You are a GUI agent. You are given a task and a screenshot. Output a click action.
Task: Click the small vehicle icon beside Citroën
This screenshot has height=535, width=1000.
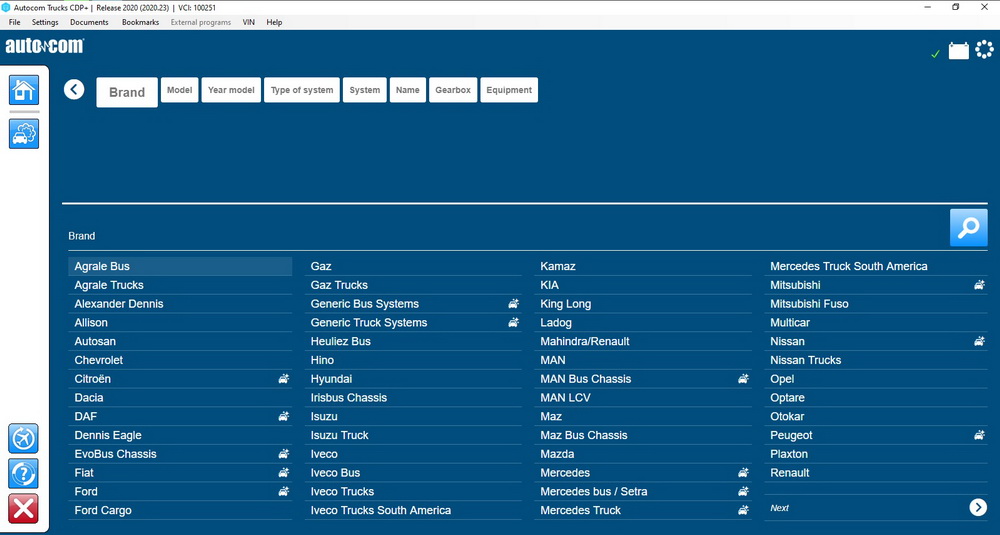click(283, 379)
